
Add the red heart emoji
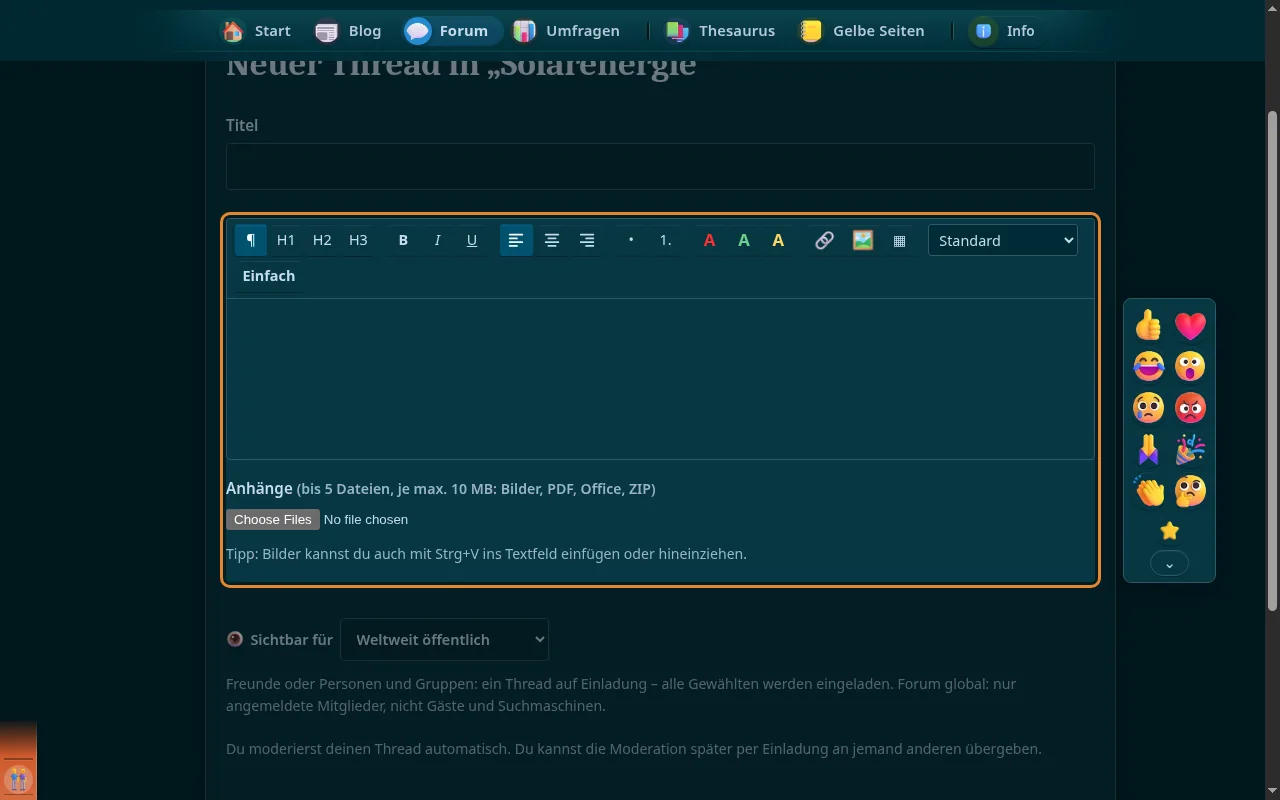coord(1190,324)
